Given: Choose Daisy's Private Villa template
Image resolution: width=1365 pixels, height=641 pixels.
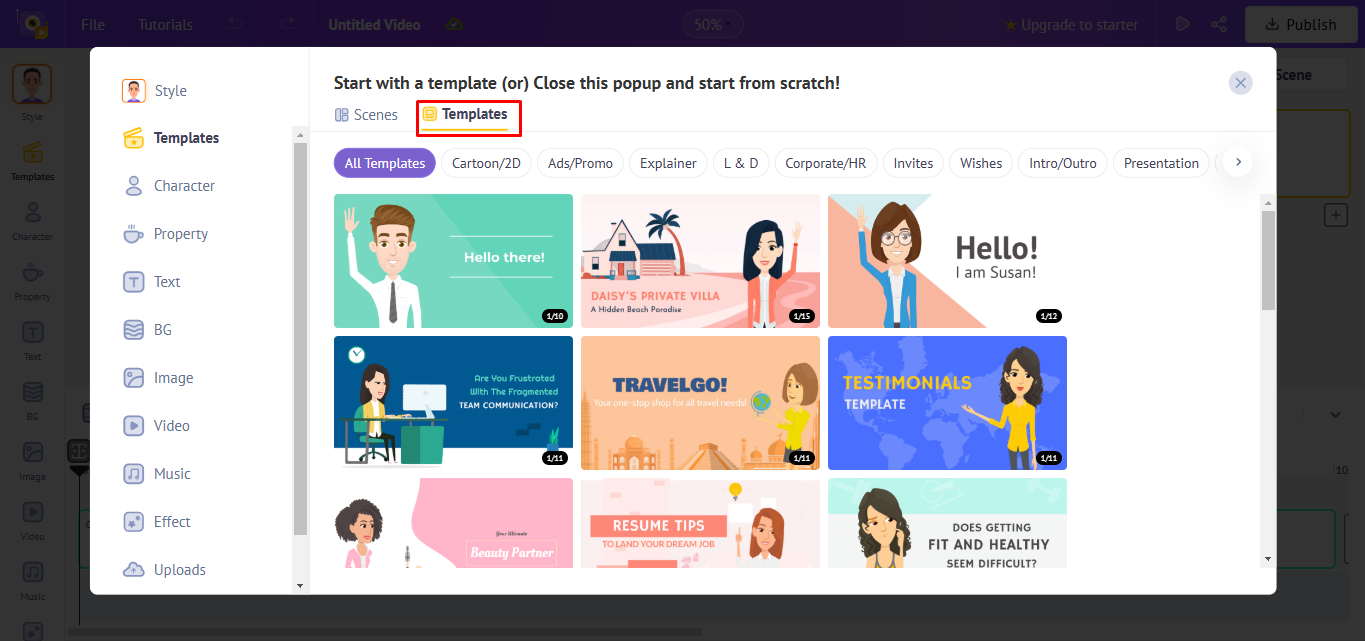Looking at the screenshot, I should pyautogui.click(x=700, y=261).
